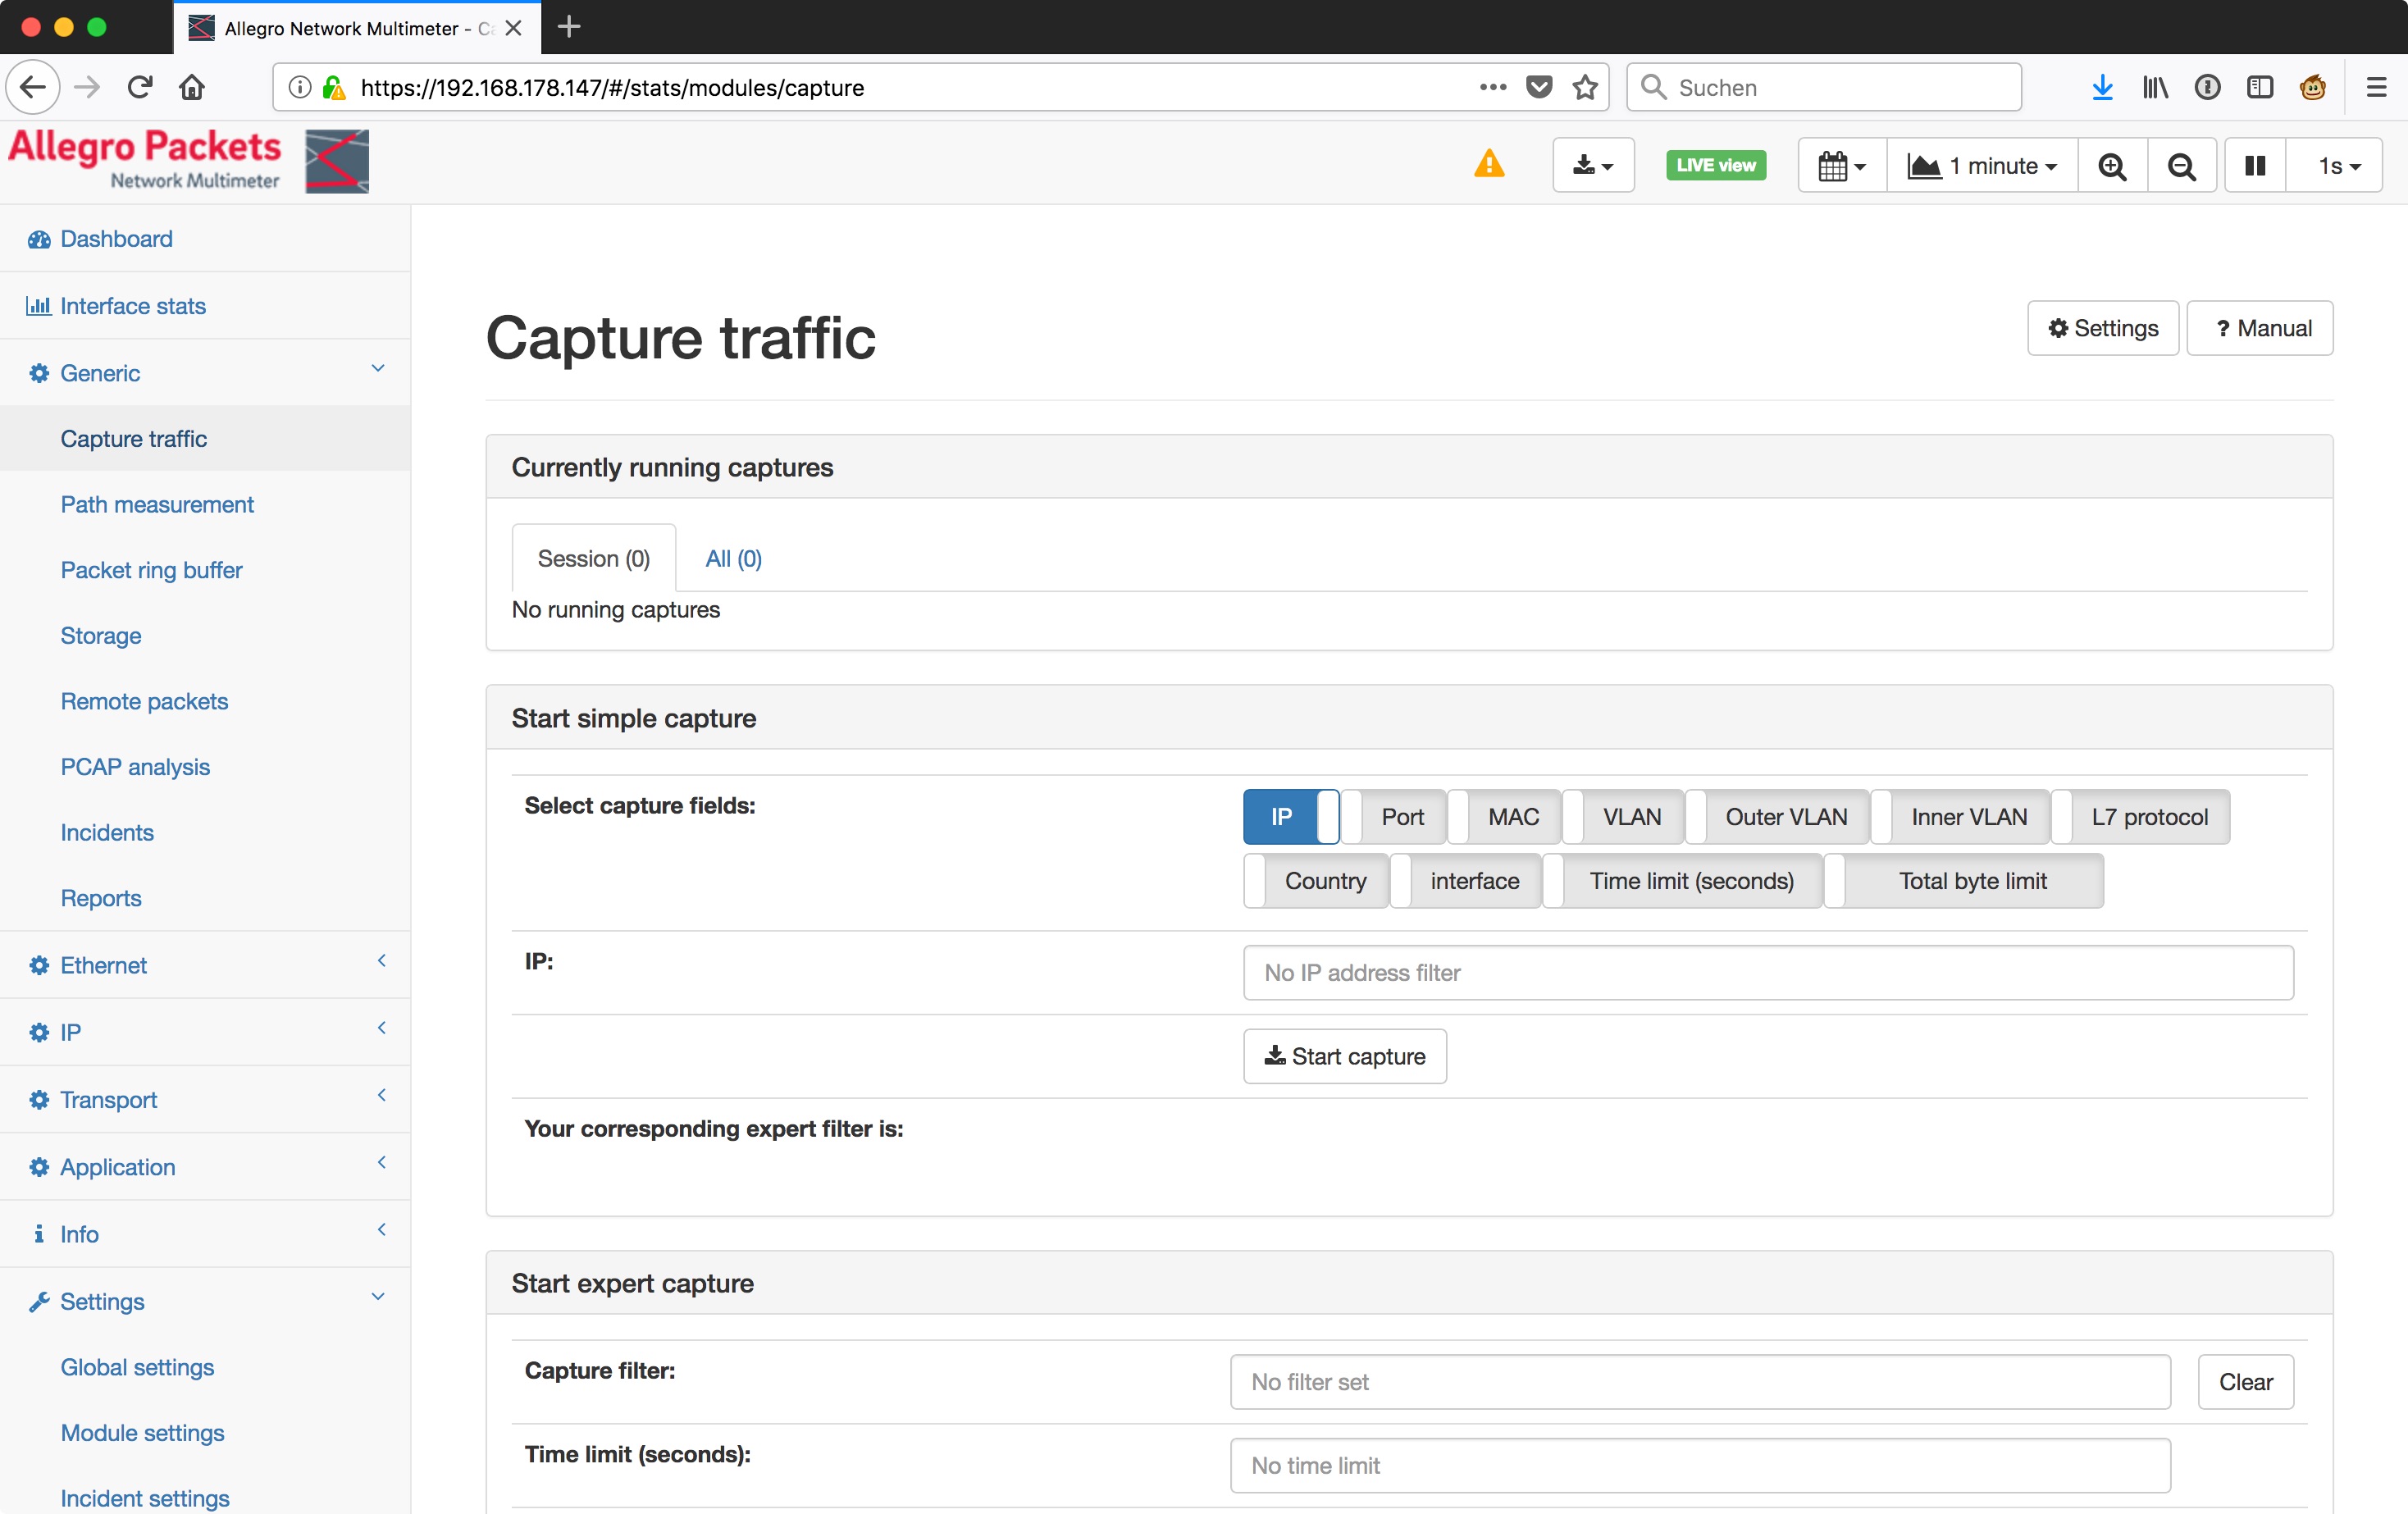Click the browser home icon
The image size is (2408, 1514).
192,88
